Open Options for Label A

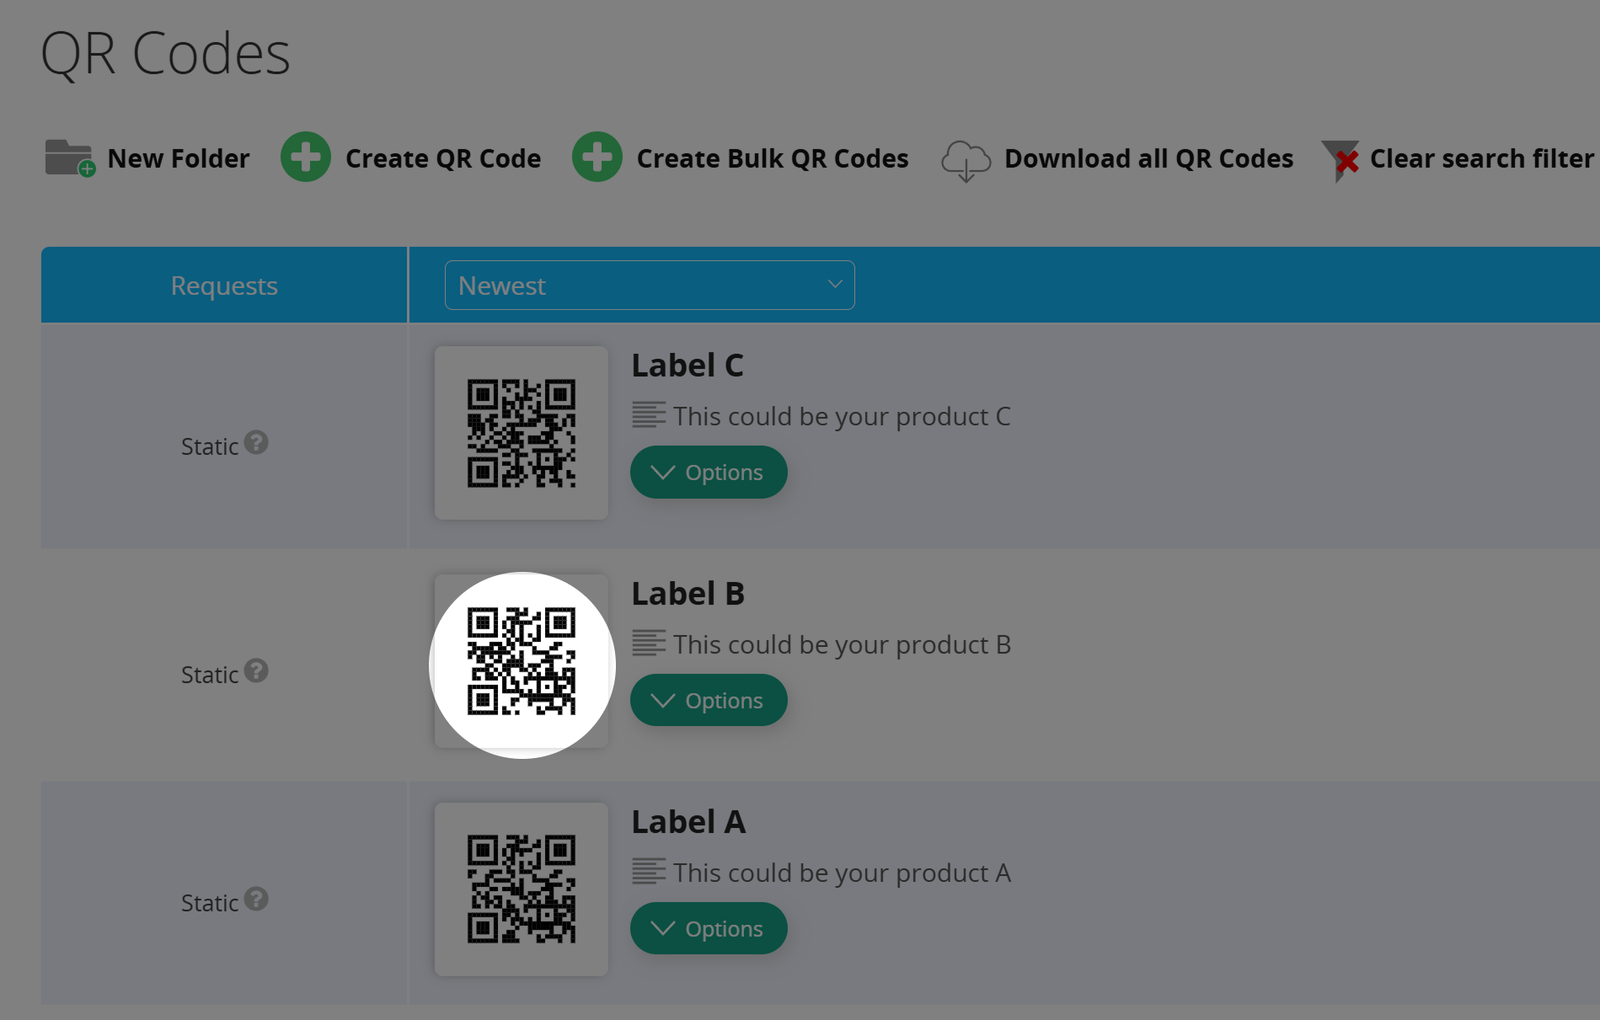pyautogui.click(x=708, y=928)
